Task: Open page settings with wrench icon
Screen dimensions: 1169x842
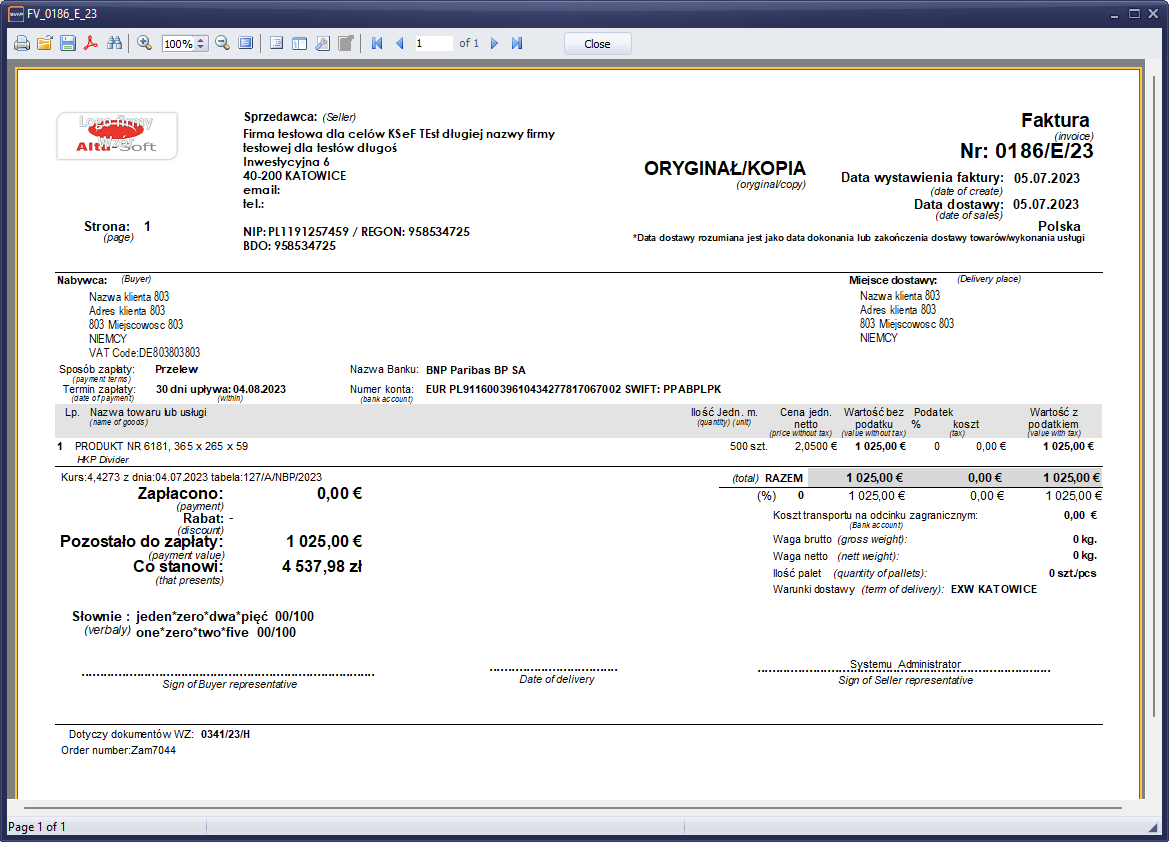Action: [322, 44]
